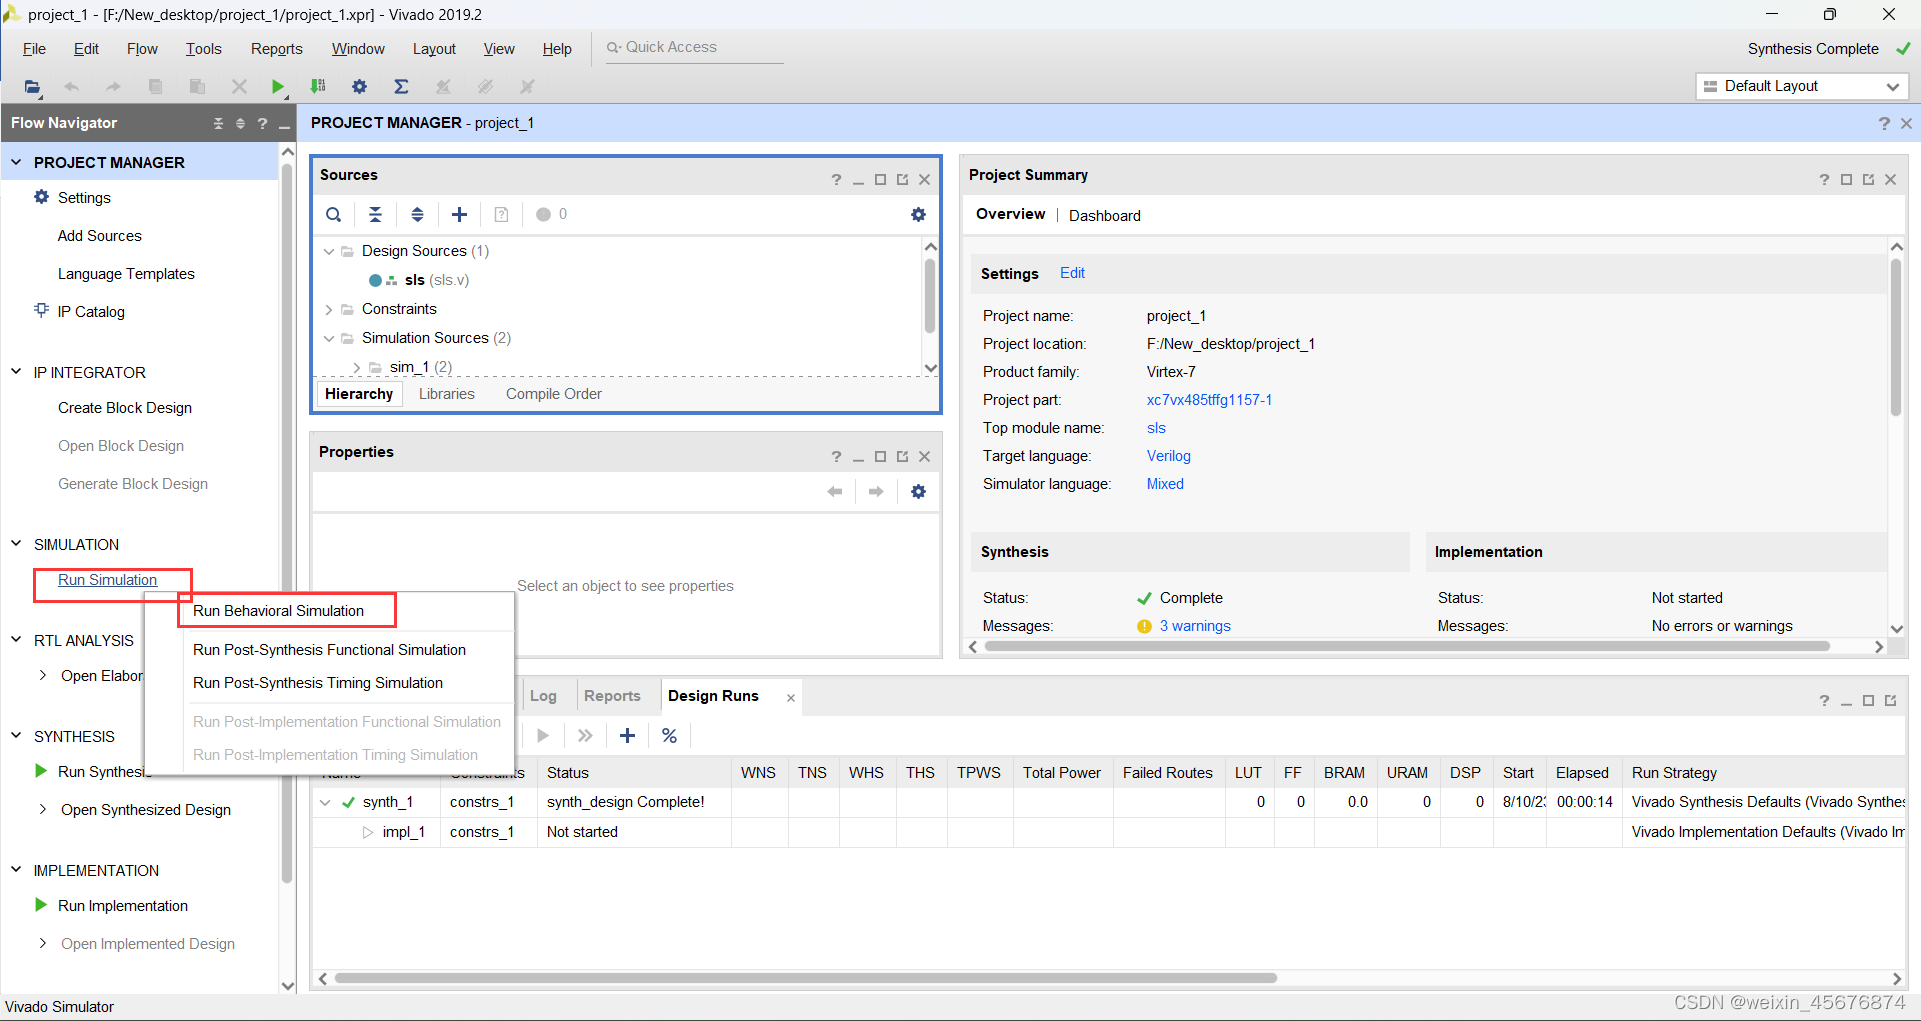Click the plus icon in Design Runs toolbar

[x=627, y=736]
